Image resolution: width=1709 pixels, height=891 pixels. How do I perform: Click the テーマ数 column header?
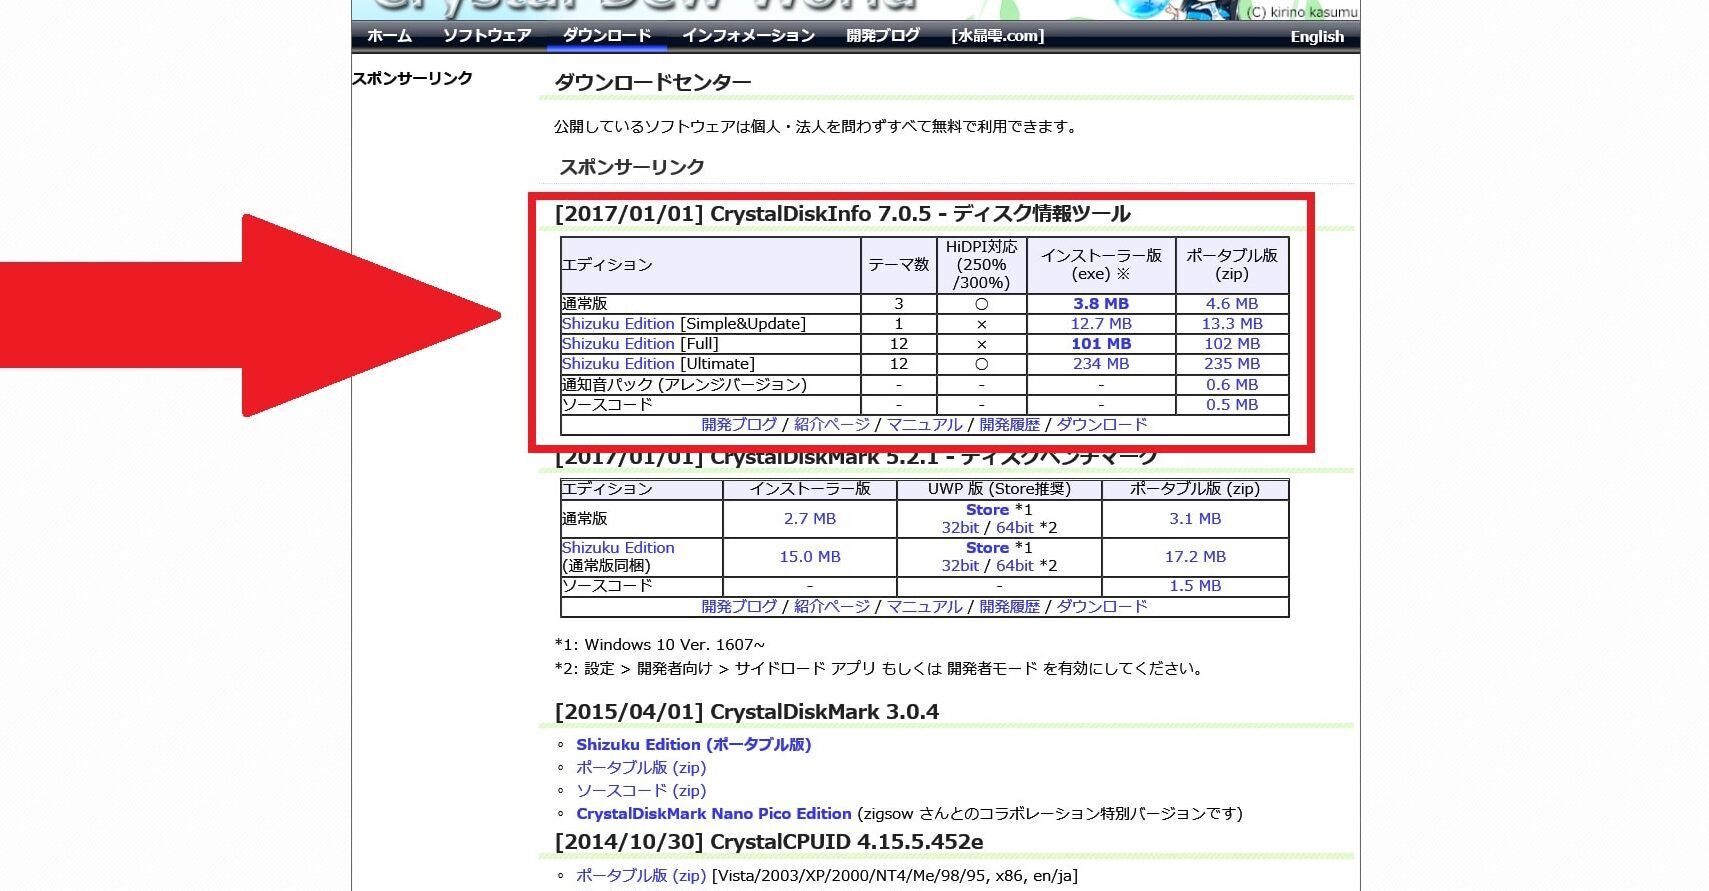[899, 265]
